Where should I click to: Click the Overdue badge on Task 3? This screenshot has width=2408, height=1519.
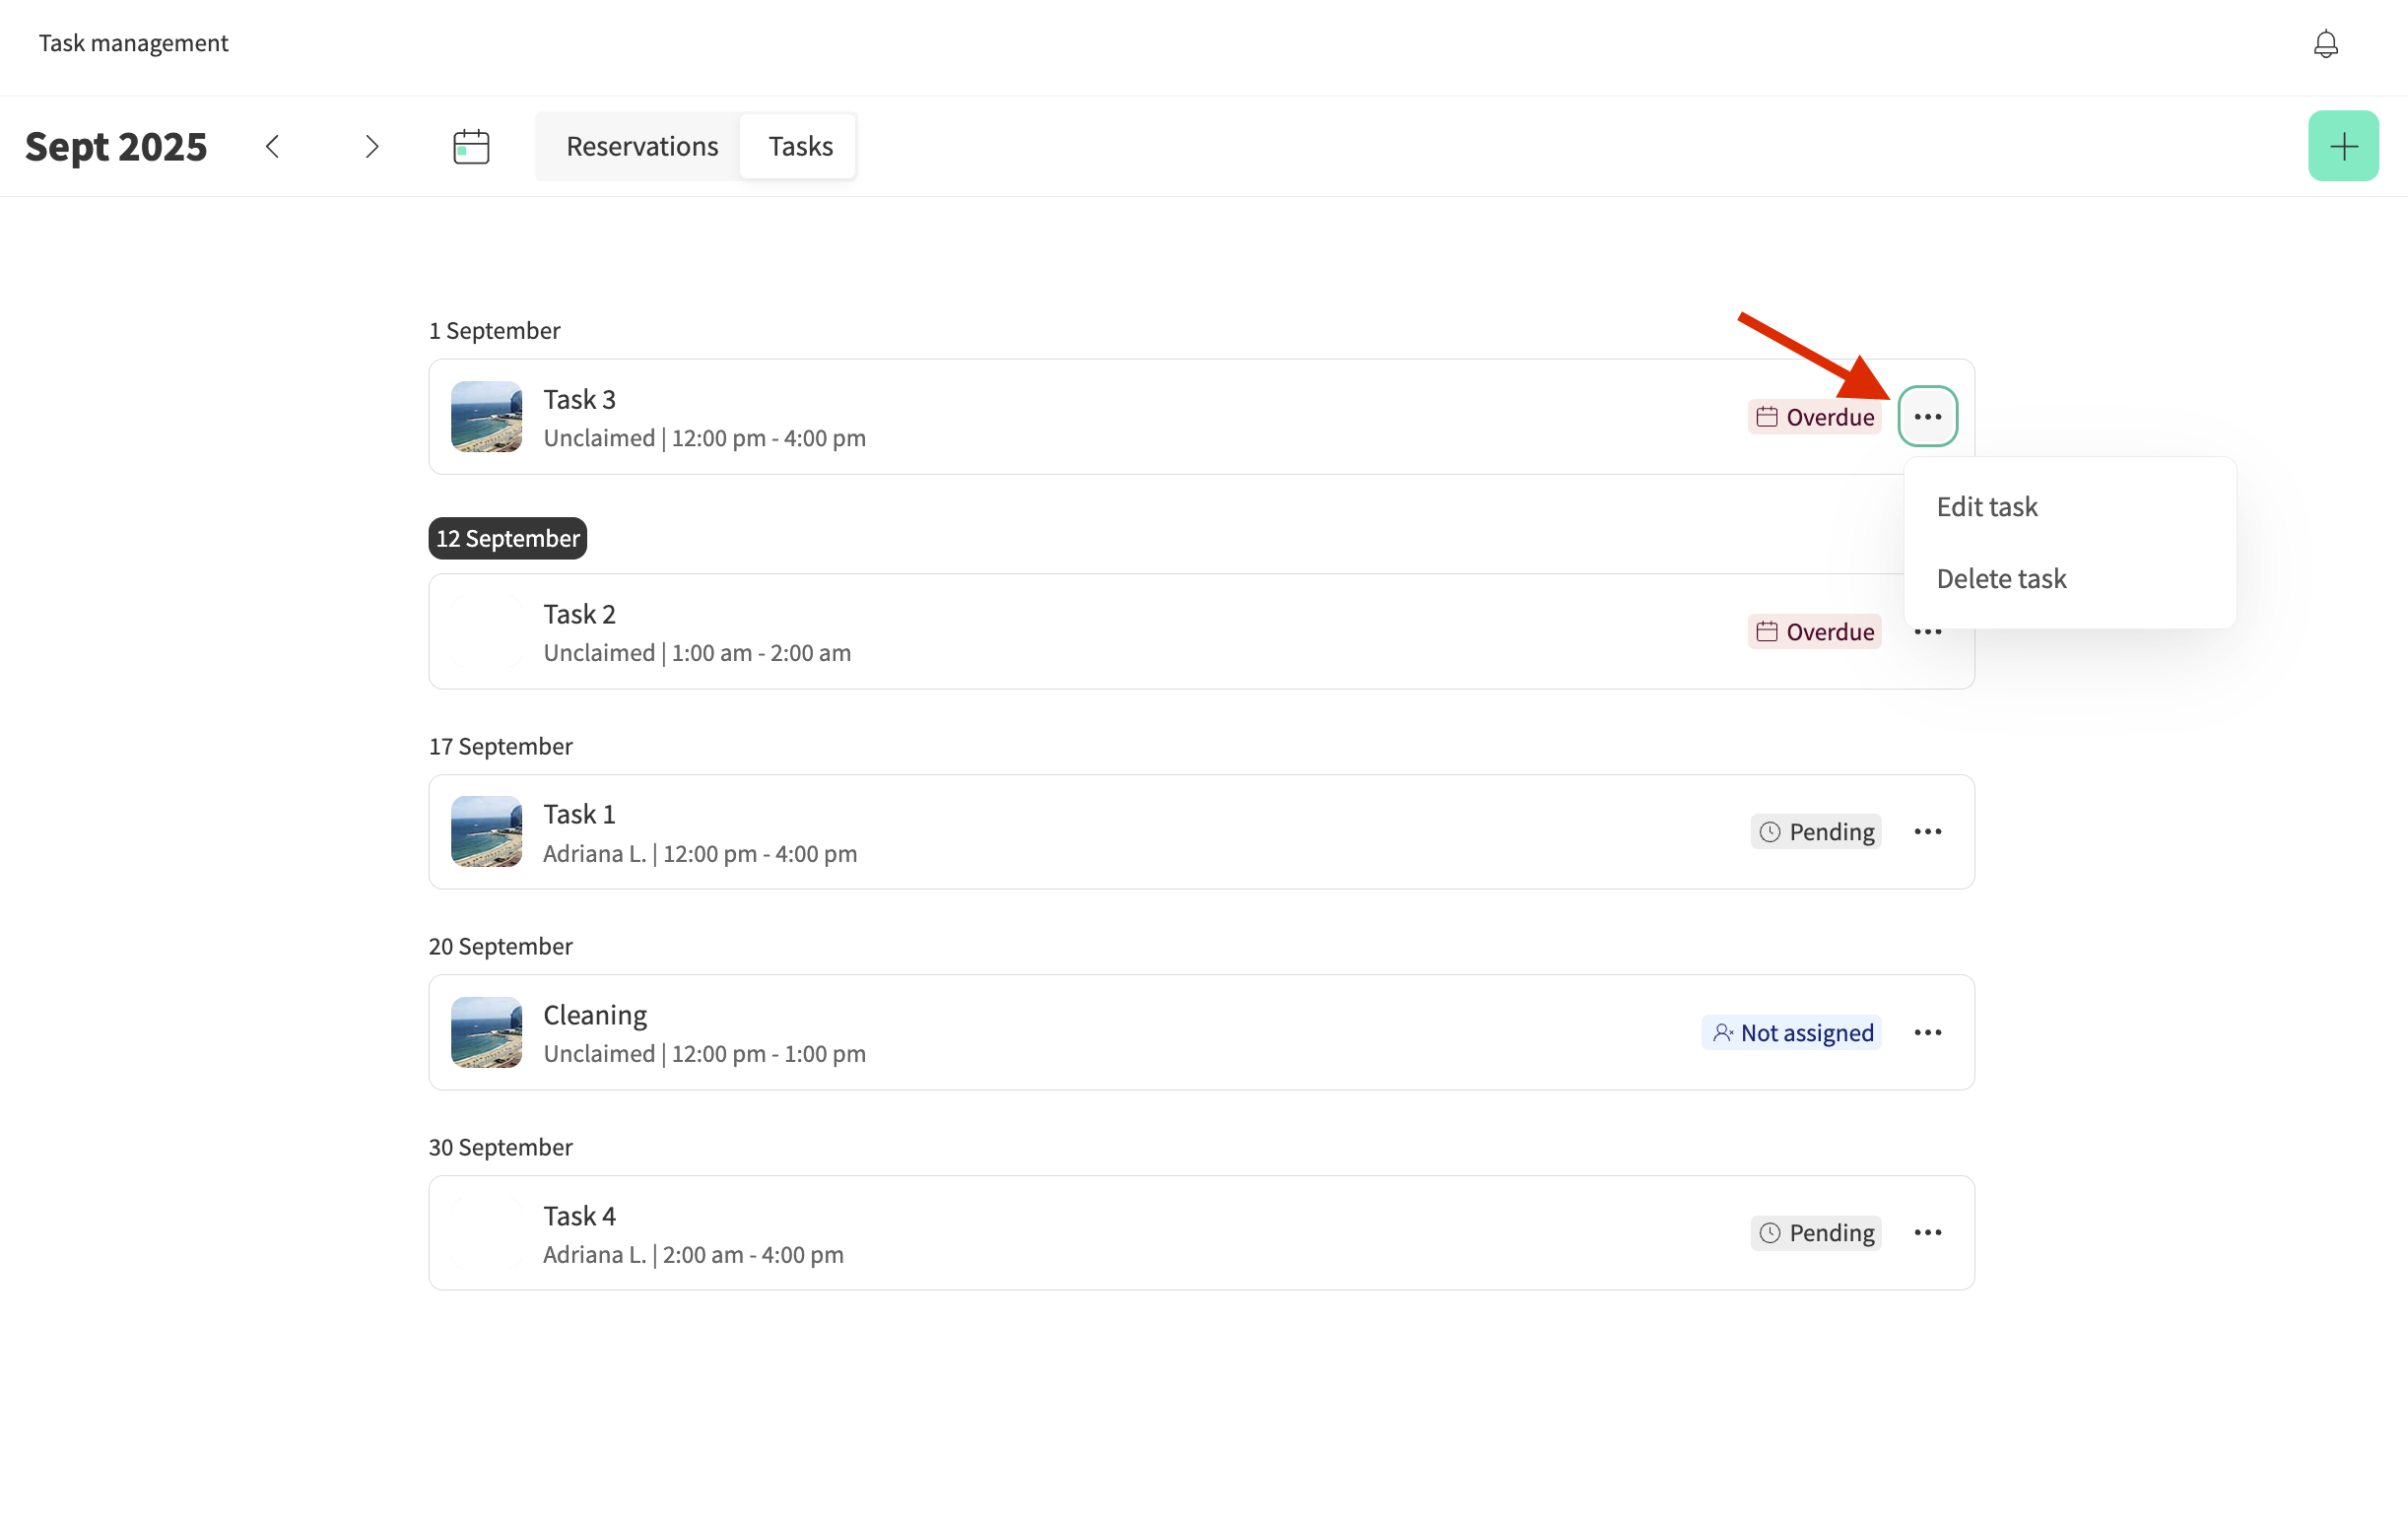tap(1814, 417)
